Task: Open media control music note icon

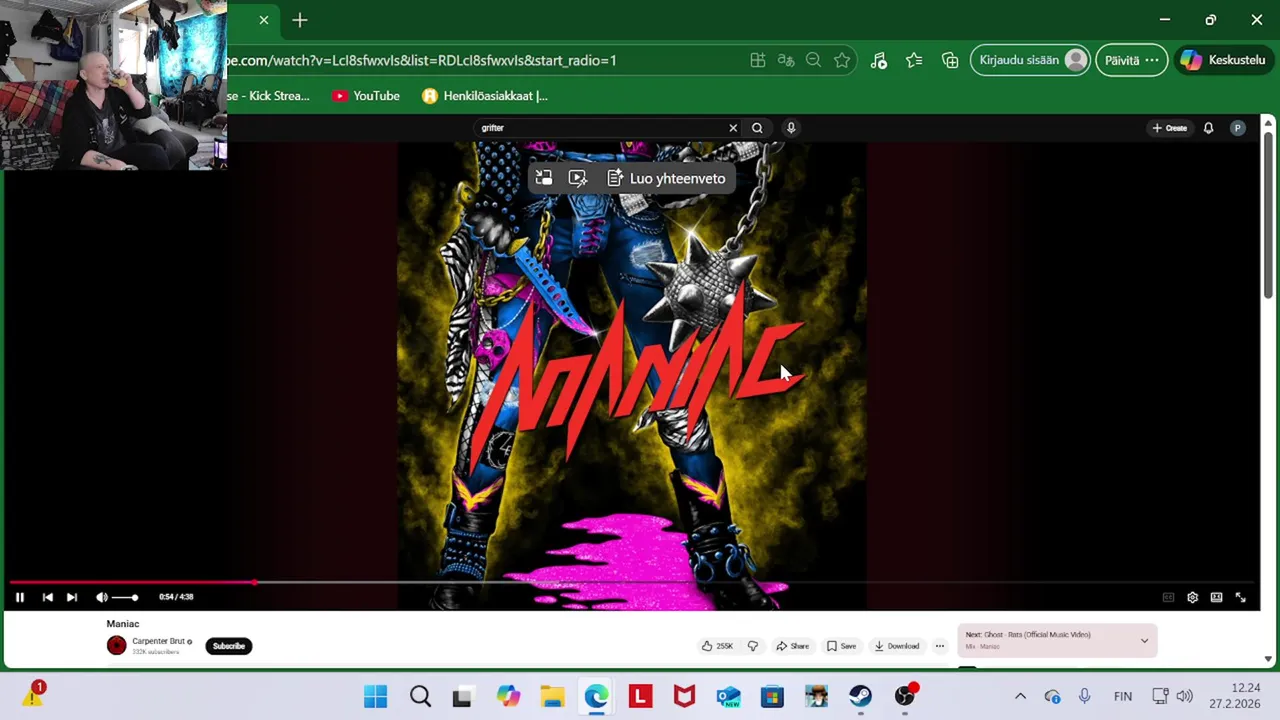Action: pos(878,60)
